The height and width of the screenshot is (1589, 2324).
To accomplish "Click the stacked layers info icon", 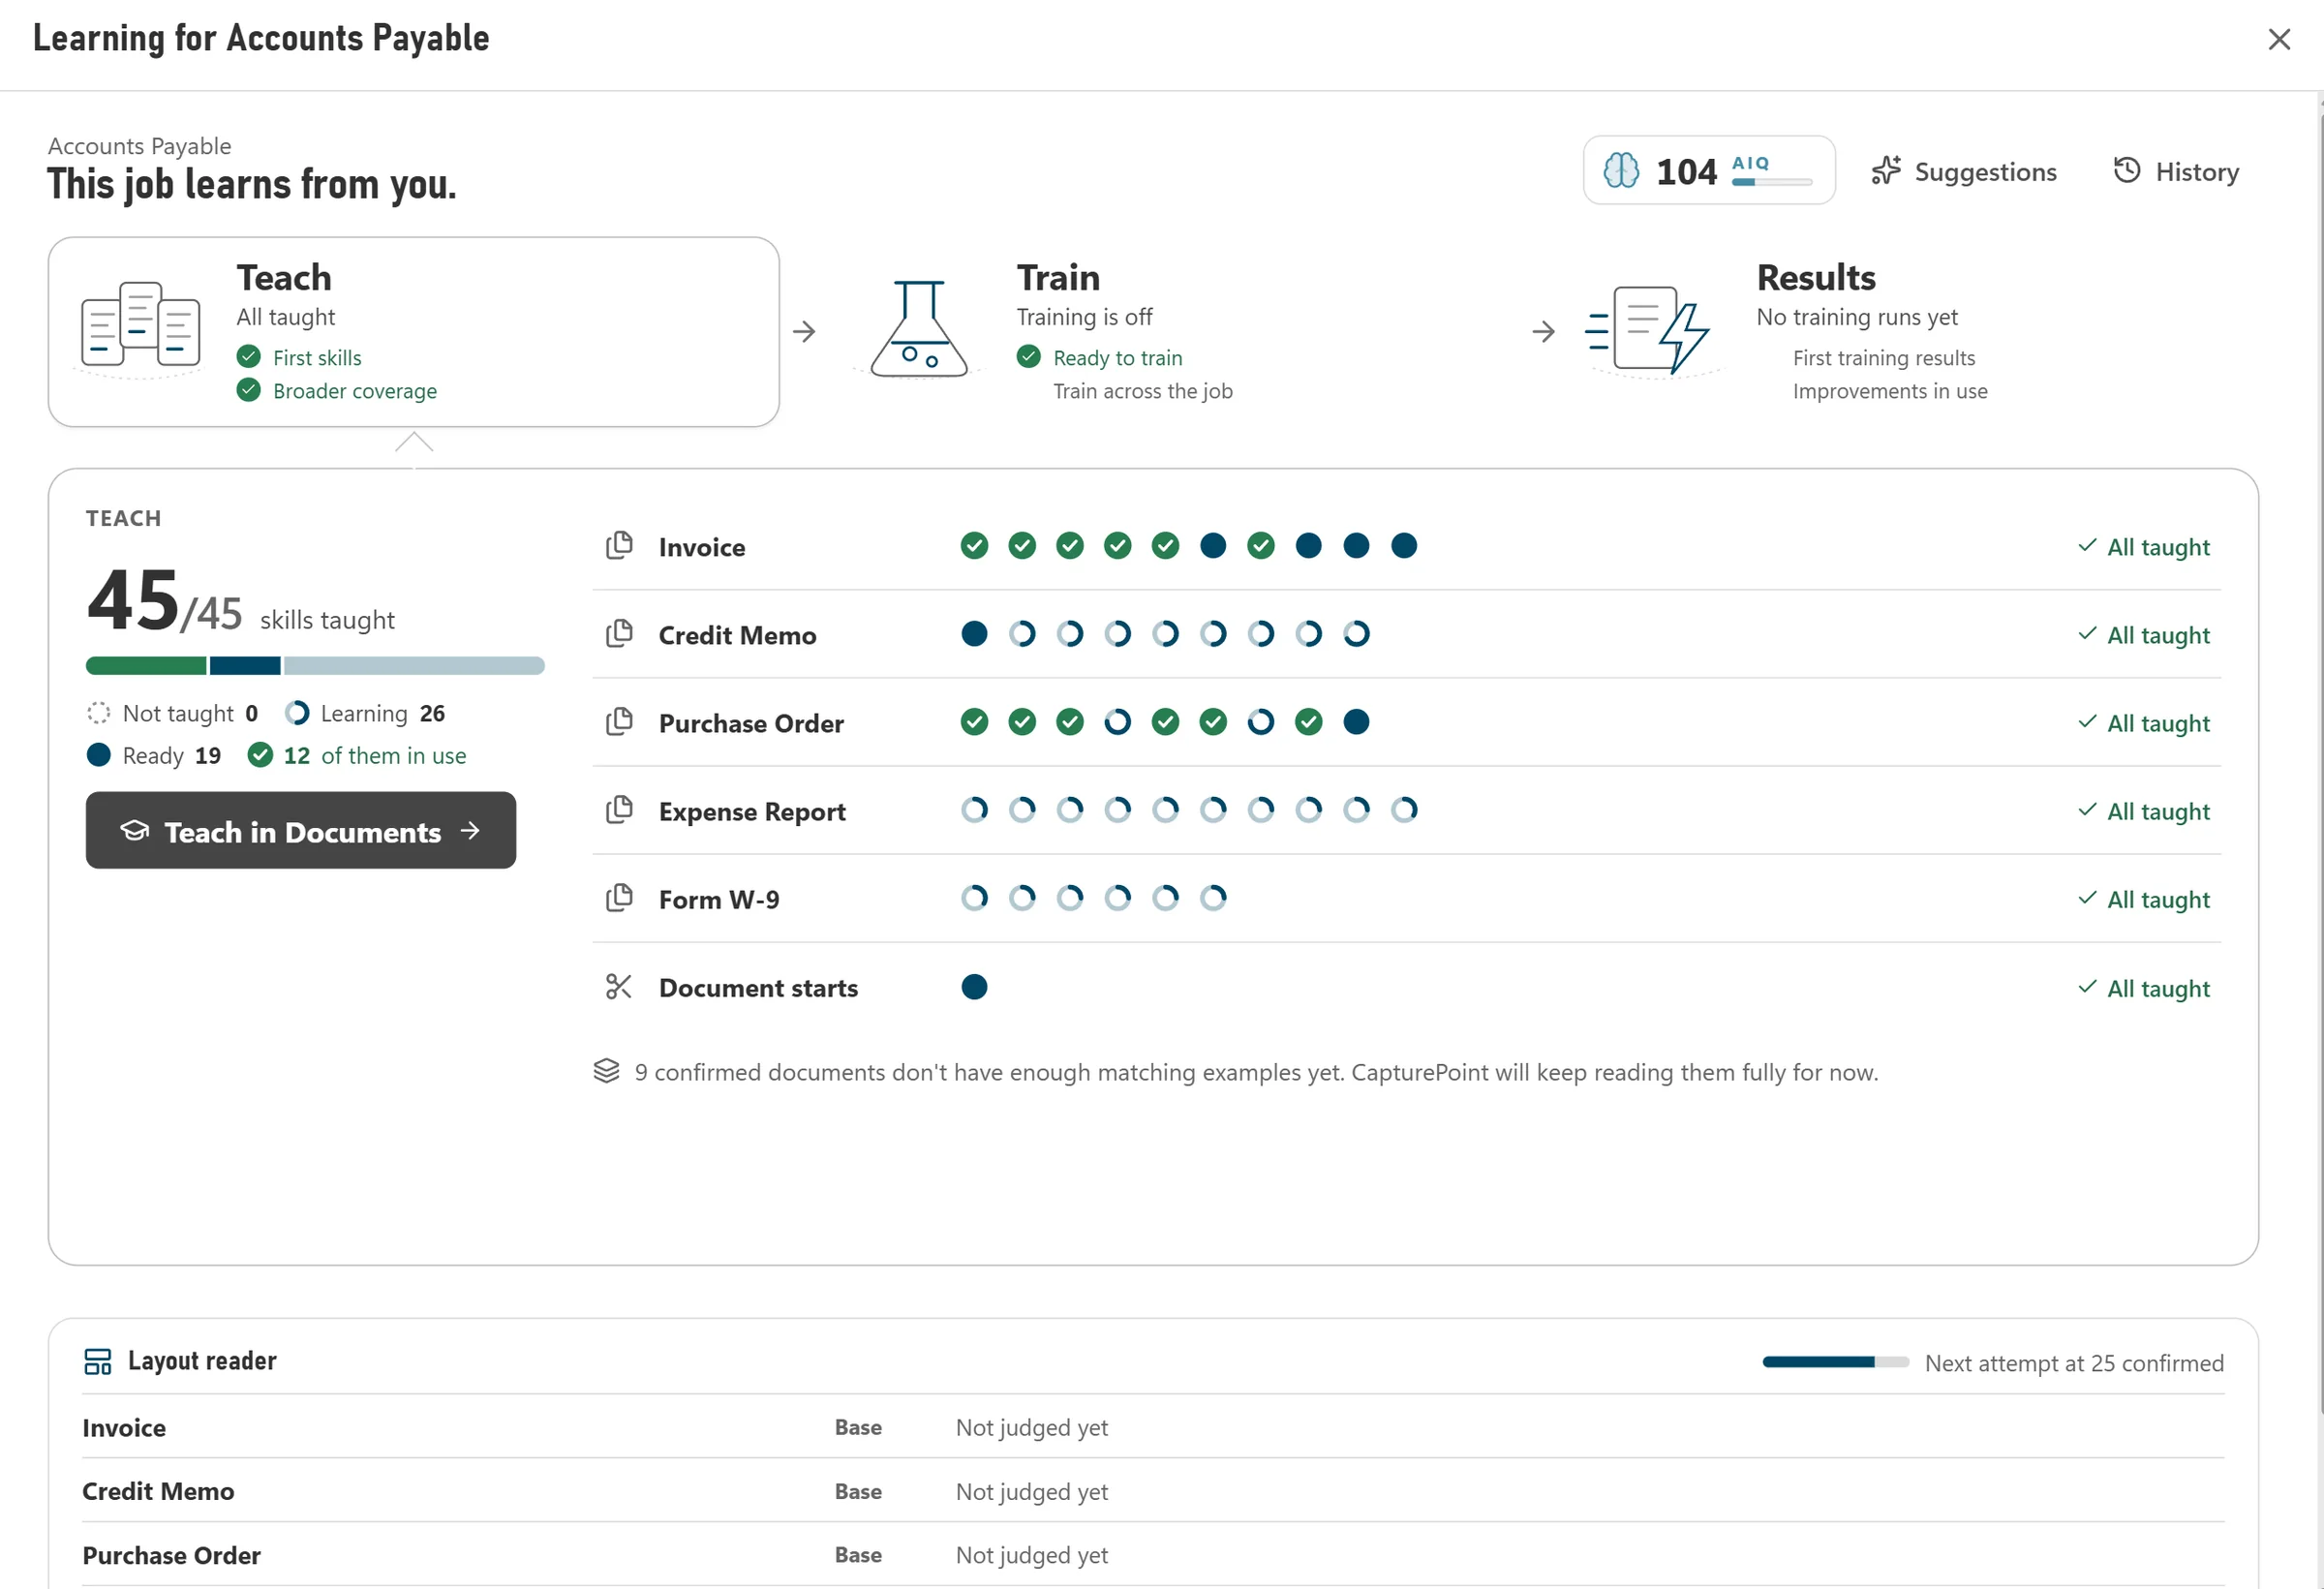I will point(606,1071).
